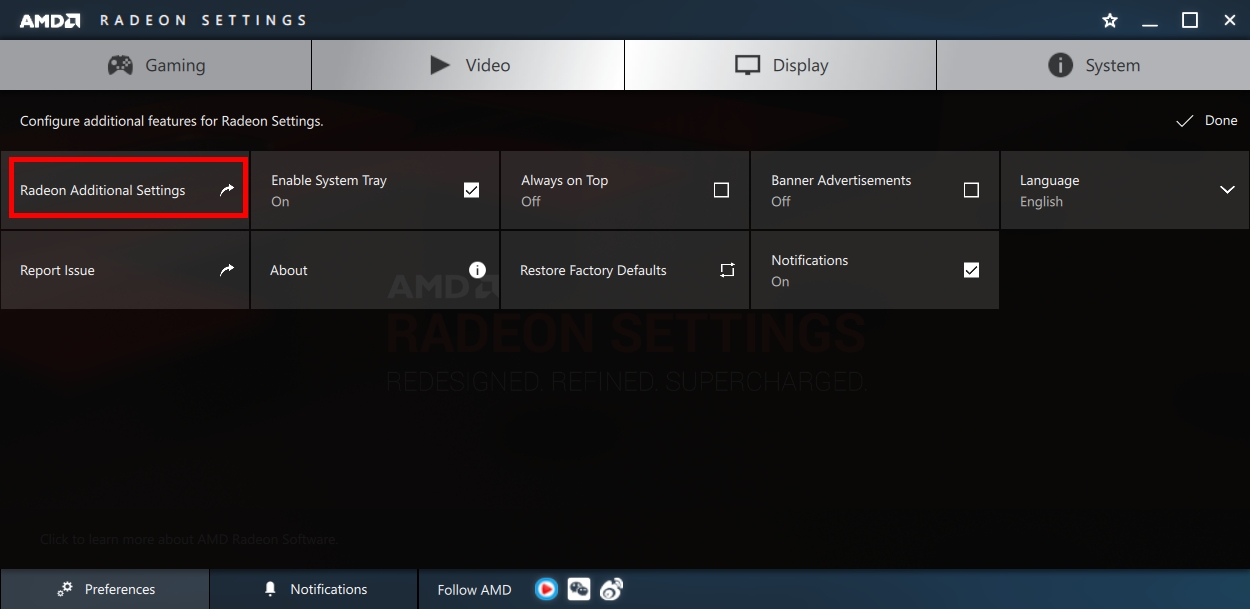Screen dimensions: 1250x609
Task: Click the blue video play social icon
Action: click(x=546, y=589)
